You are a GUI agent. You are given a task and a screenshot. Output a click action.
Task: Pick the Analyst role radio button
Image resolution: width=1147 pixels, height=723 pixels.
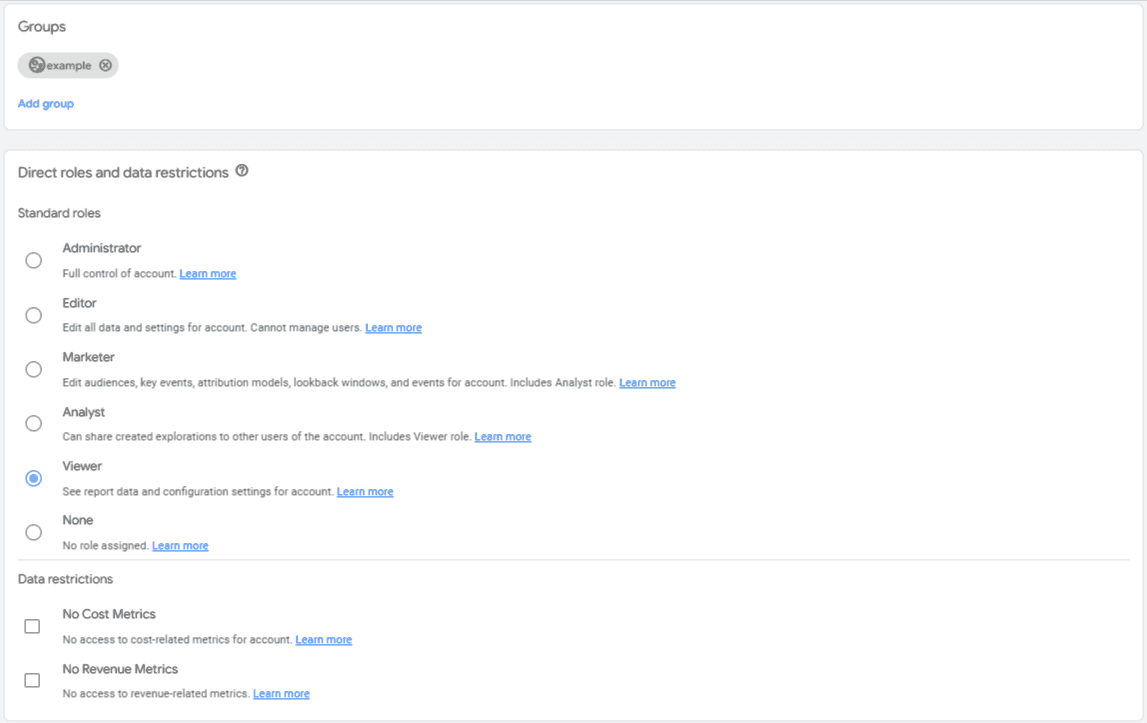click(34, 424)
